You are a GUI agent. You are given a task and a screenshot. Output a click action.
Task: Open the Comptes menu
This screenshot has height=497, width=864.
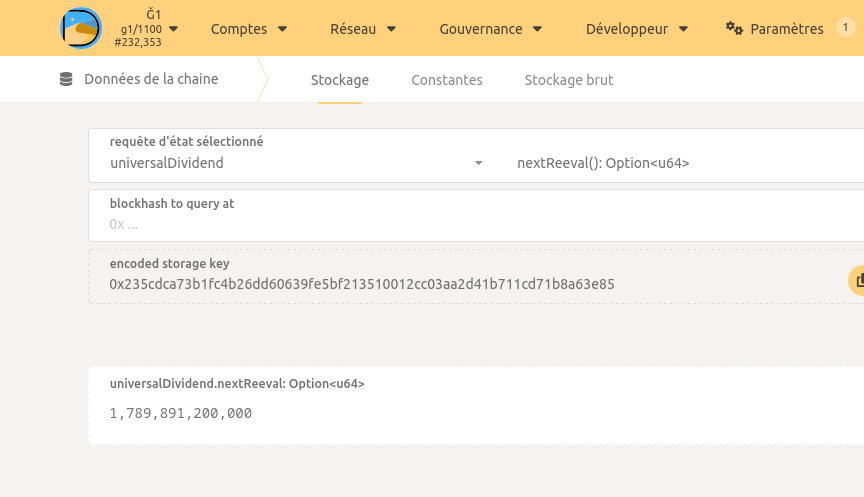(x=249, y=29)
